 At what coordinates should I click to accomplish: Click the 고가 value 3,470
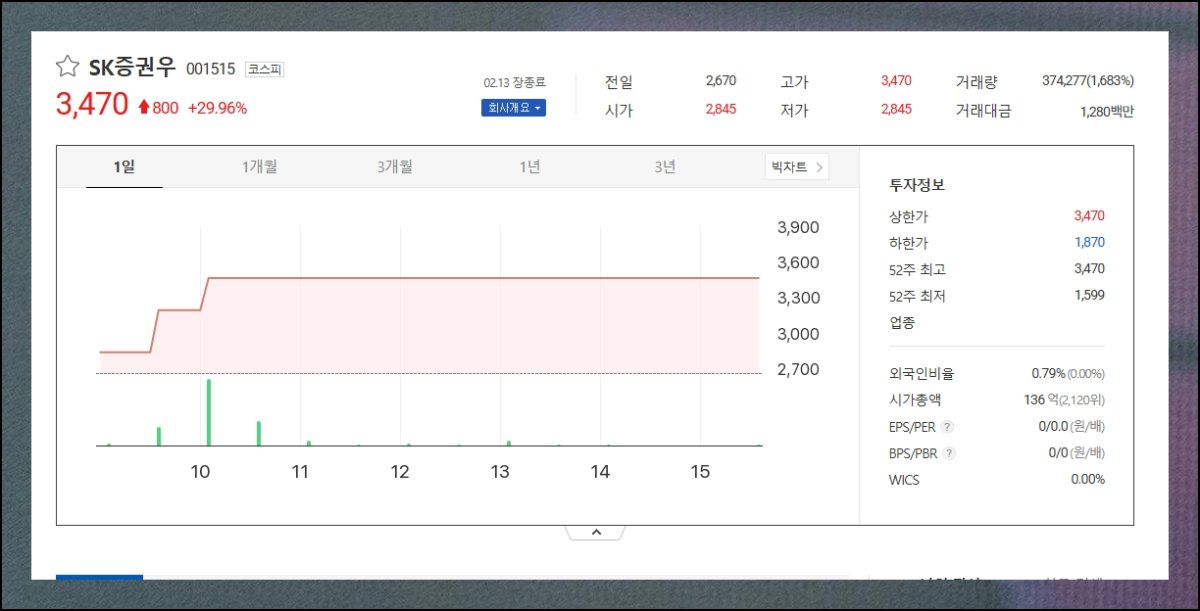point(896,81)
